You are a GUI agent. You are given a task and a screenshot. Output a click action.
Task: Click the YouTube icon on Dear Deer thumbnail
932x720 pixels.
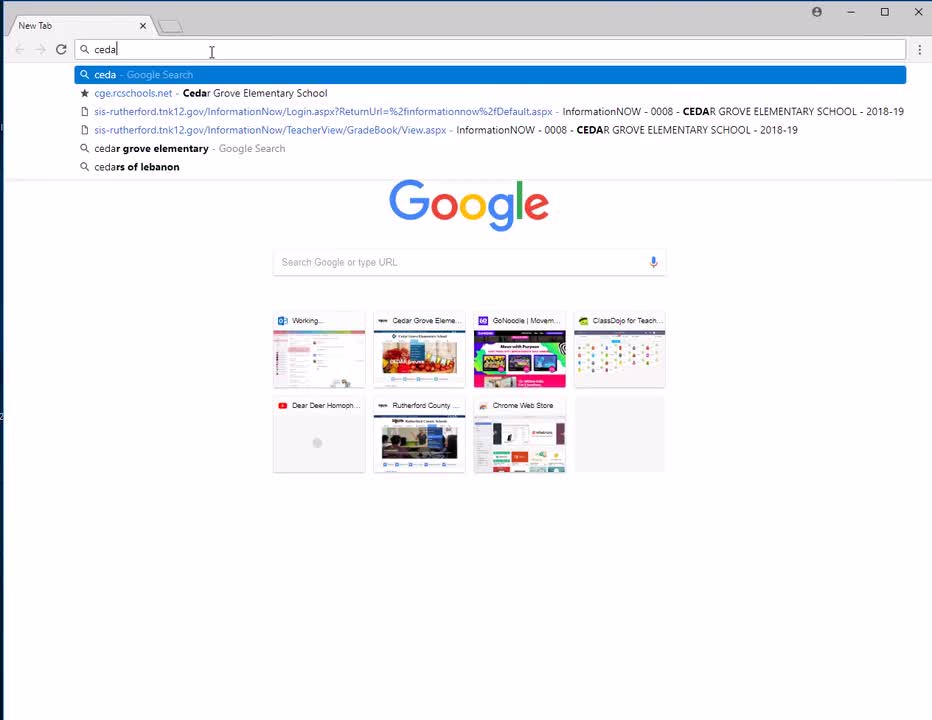[x=283, y=405]
